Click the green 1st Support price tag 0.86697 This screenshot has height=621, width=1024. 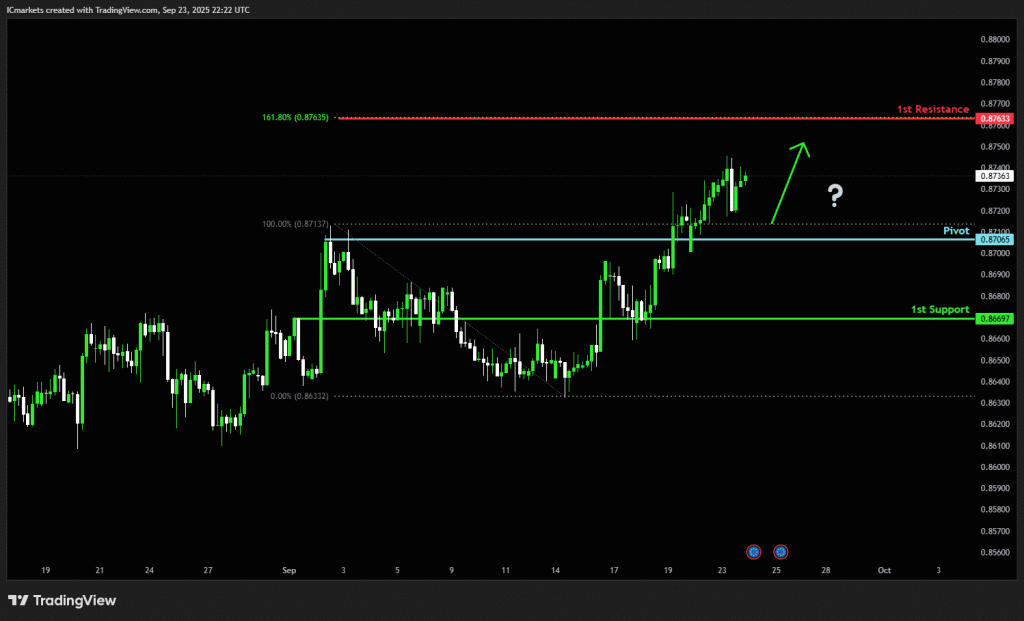click(995, 318)
